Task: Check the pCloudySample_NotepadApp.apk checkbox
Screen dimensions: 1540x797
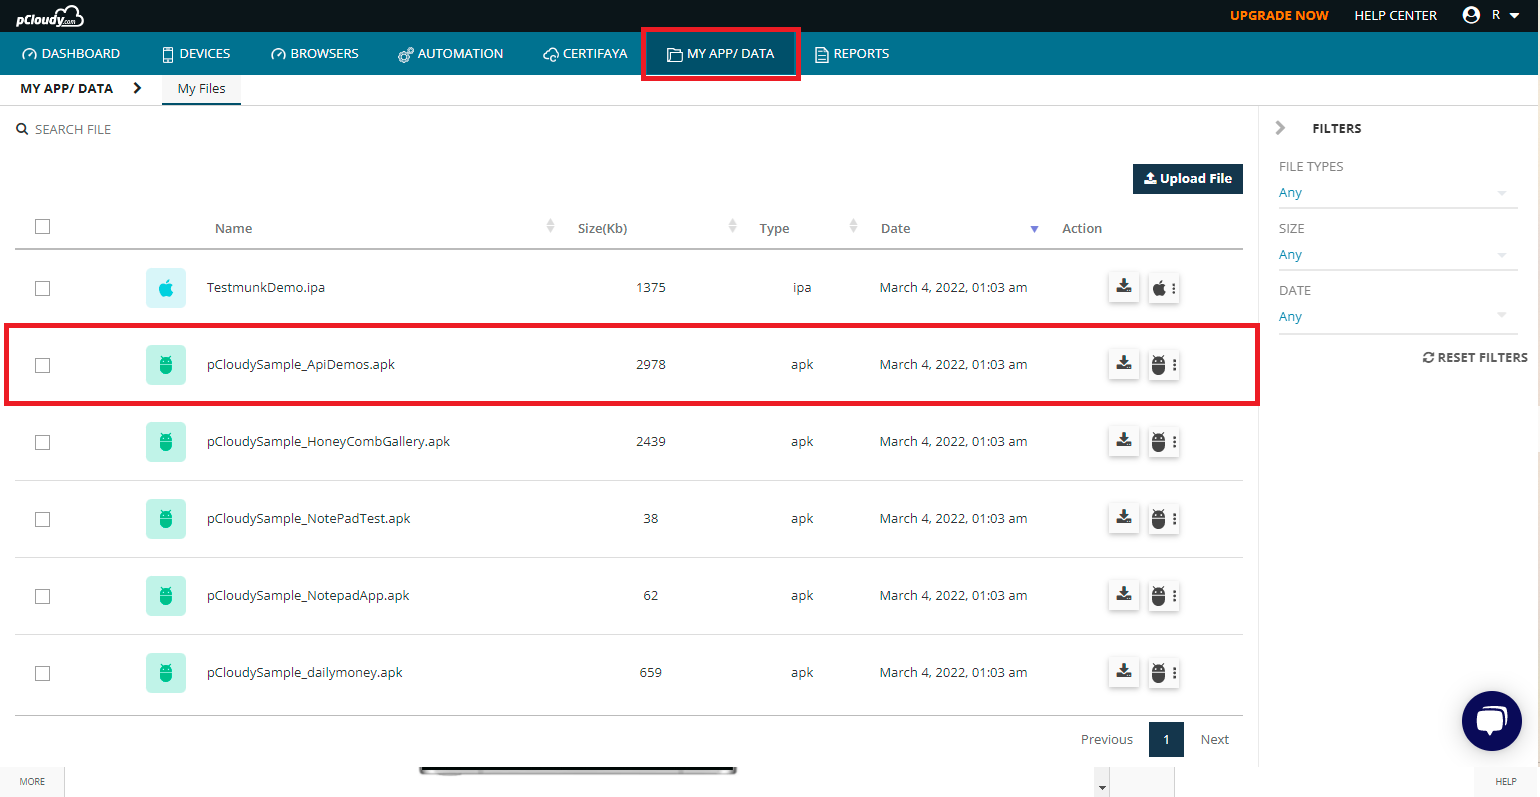Action: pos(42,596)
